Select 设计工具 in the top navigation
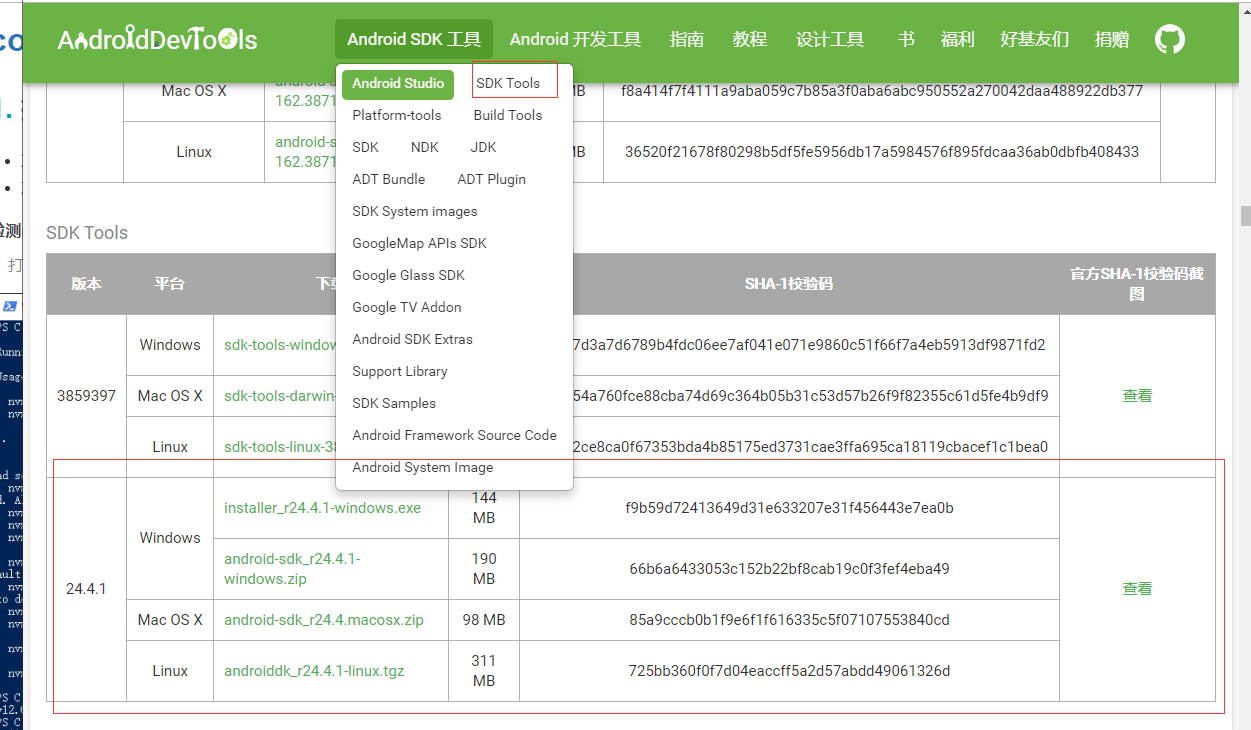The image size is (1251, 730). coord(830,40)
